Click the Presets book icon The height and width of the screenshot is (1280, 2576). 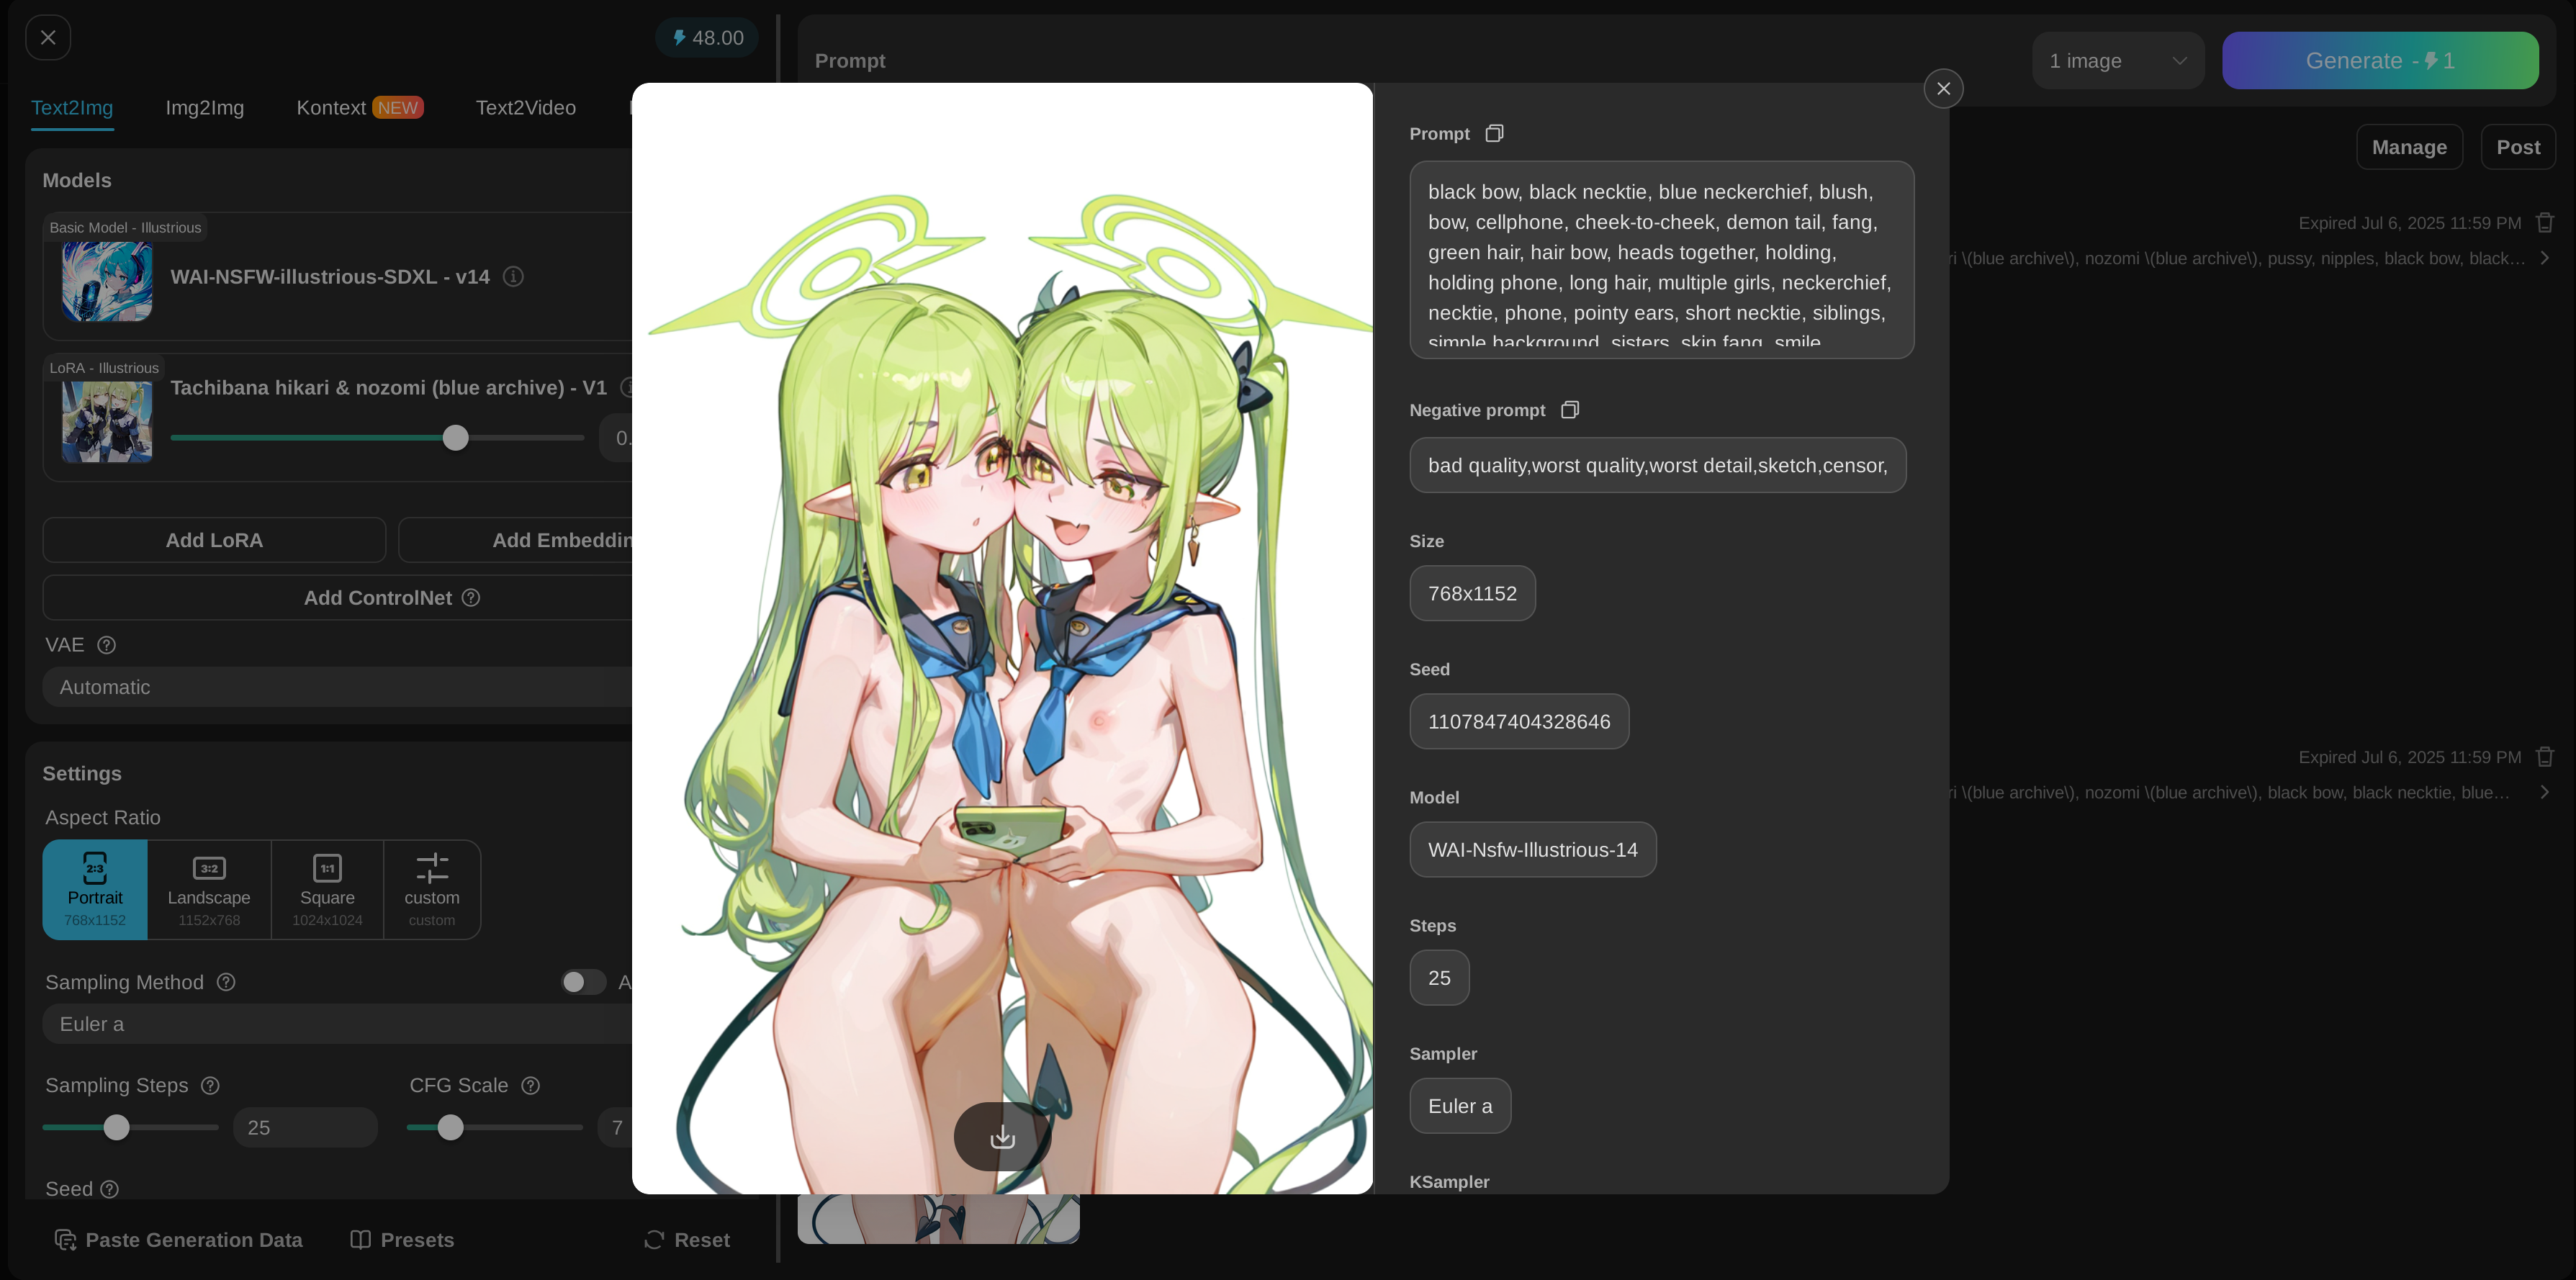tap(360, 1240)
